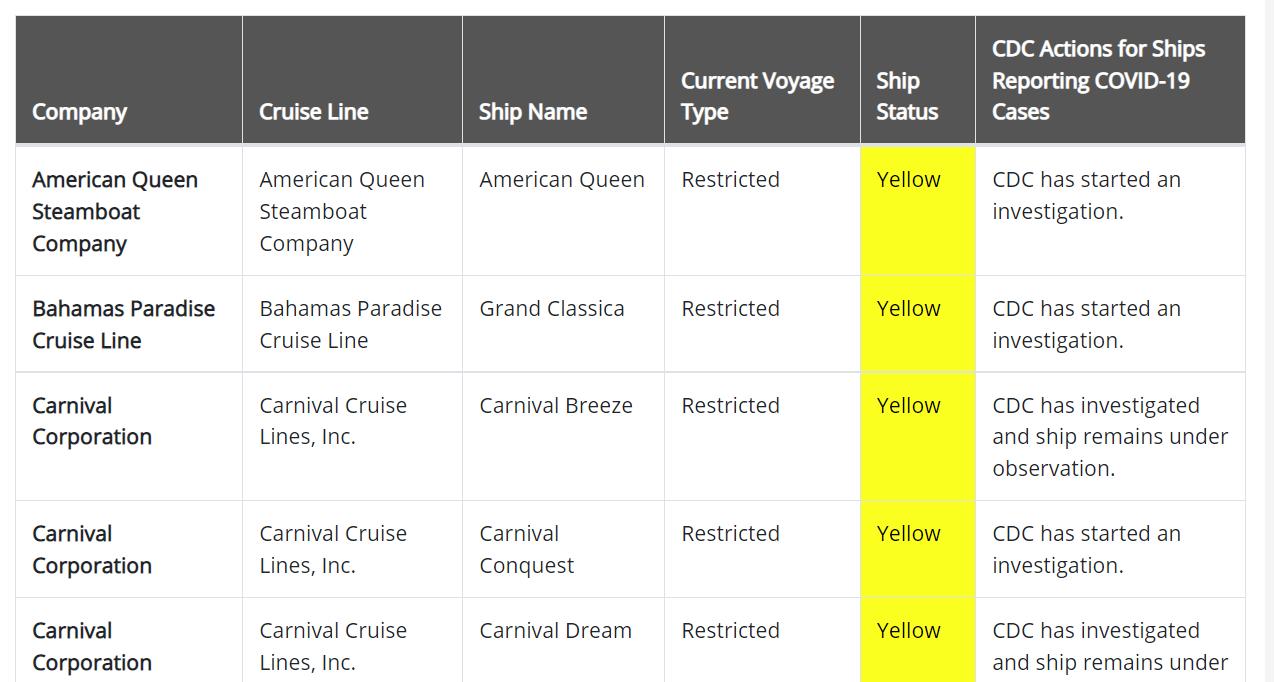Screen dimensions: 1274x682
Task: Click the Grand Classica ship name
Action: tap(552, 309)
